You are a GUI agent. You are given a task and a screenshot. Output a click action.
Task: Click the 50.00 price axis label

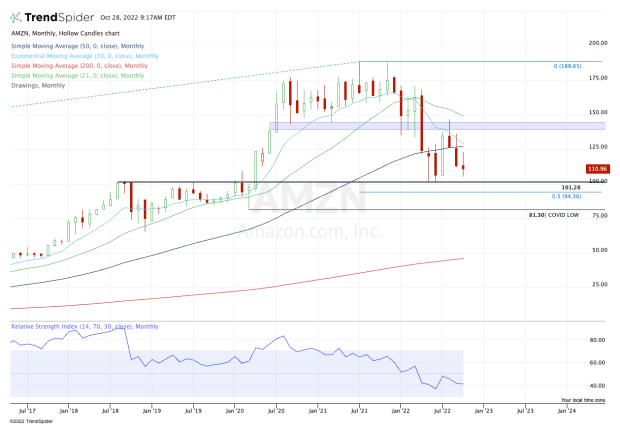[x=599, y=250]
